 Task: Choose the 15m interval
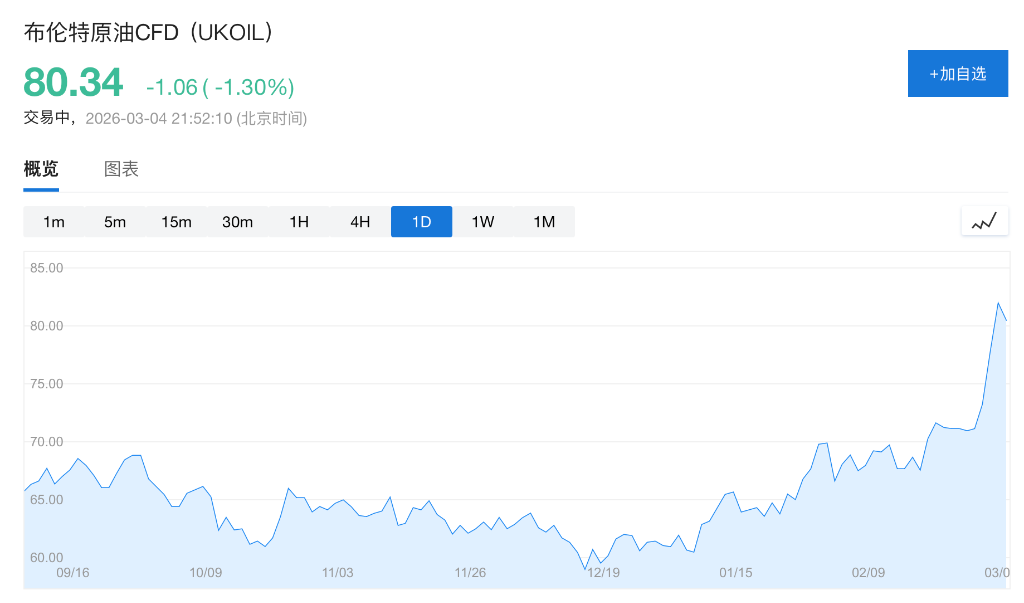click(x=176, y=222)
